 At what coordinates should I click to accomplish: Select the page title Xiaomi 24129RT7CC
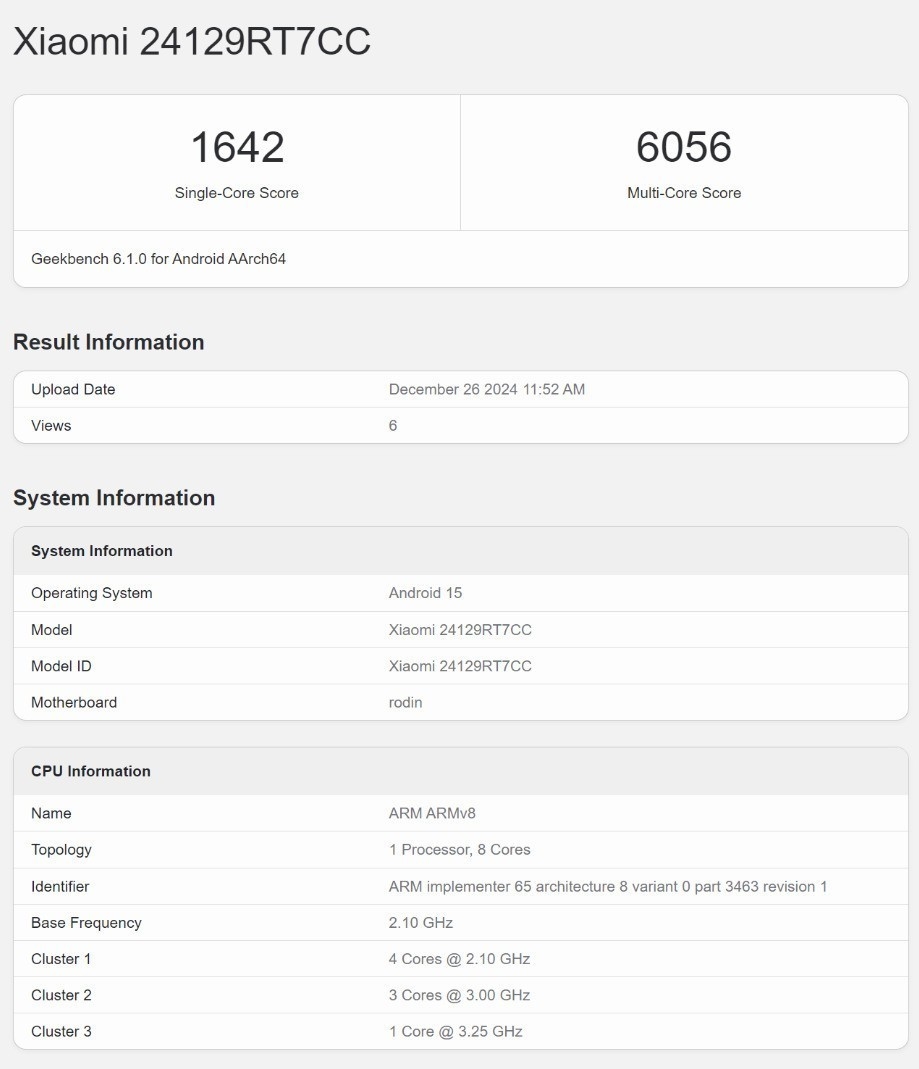tap(192, 41)
